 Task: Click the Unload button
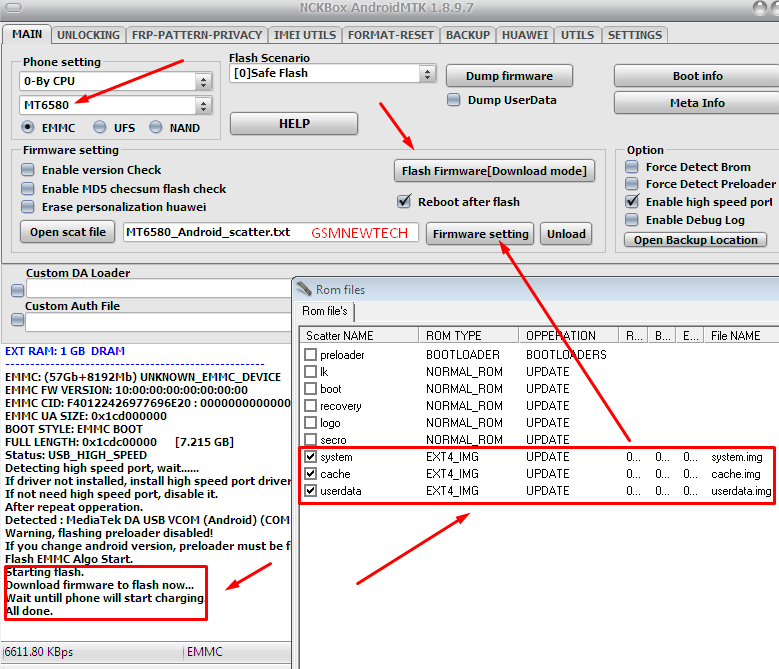tap(566, 233)
